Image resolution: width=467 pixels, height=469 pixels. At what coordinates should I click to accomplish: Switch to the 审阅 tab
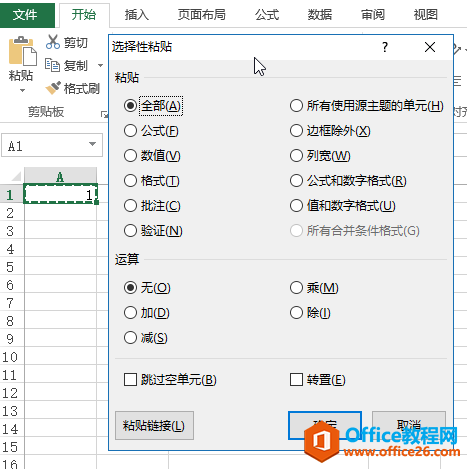373,15
